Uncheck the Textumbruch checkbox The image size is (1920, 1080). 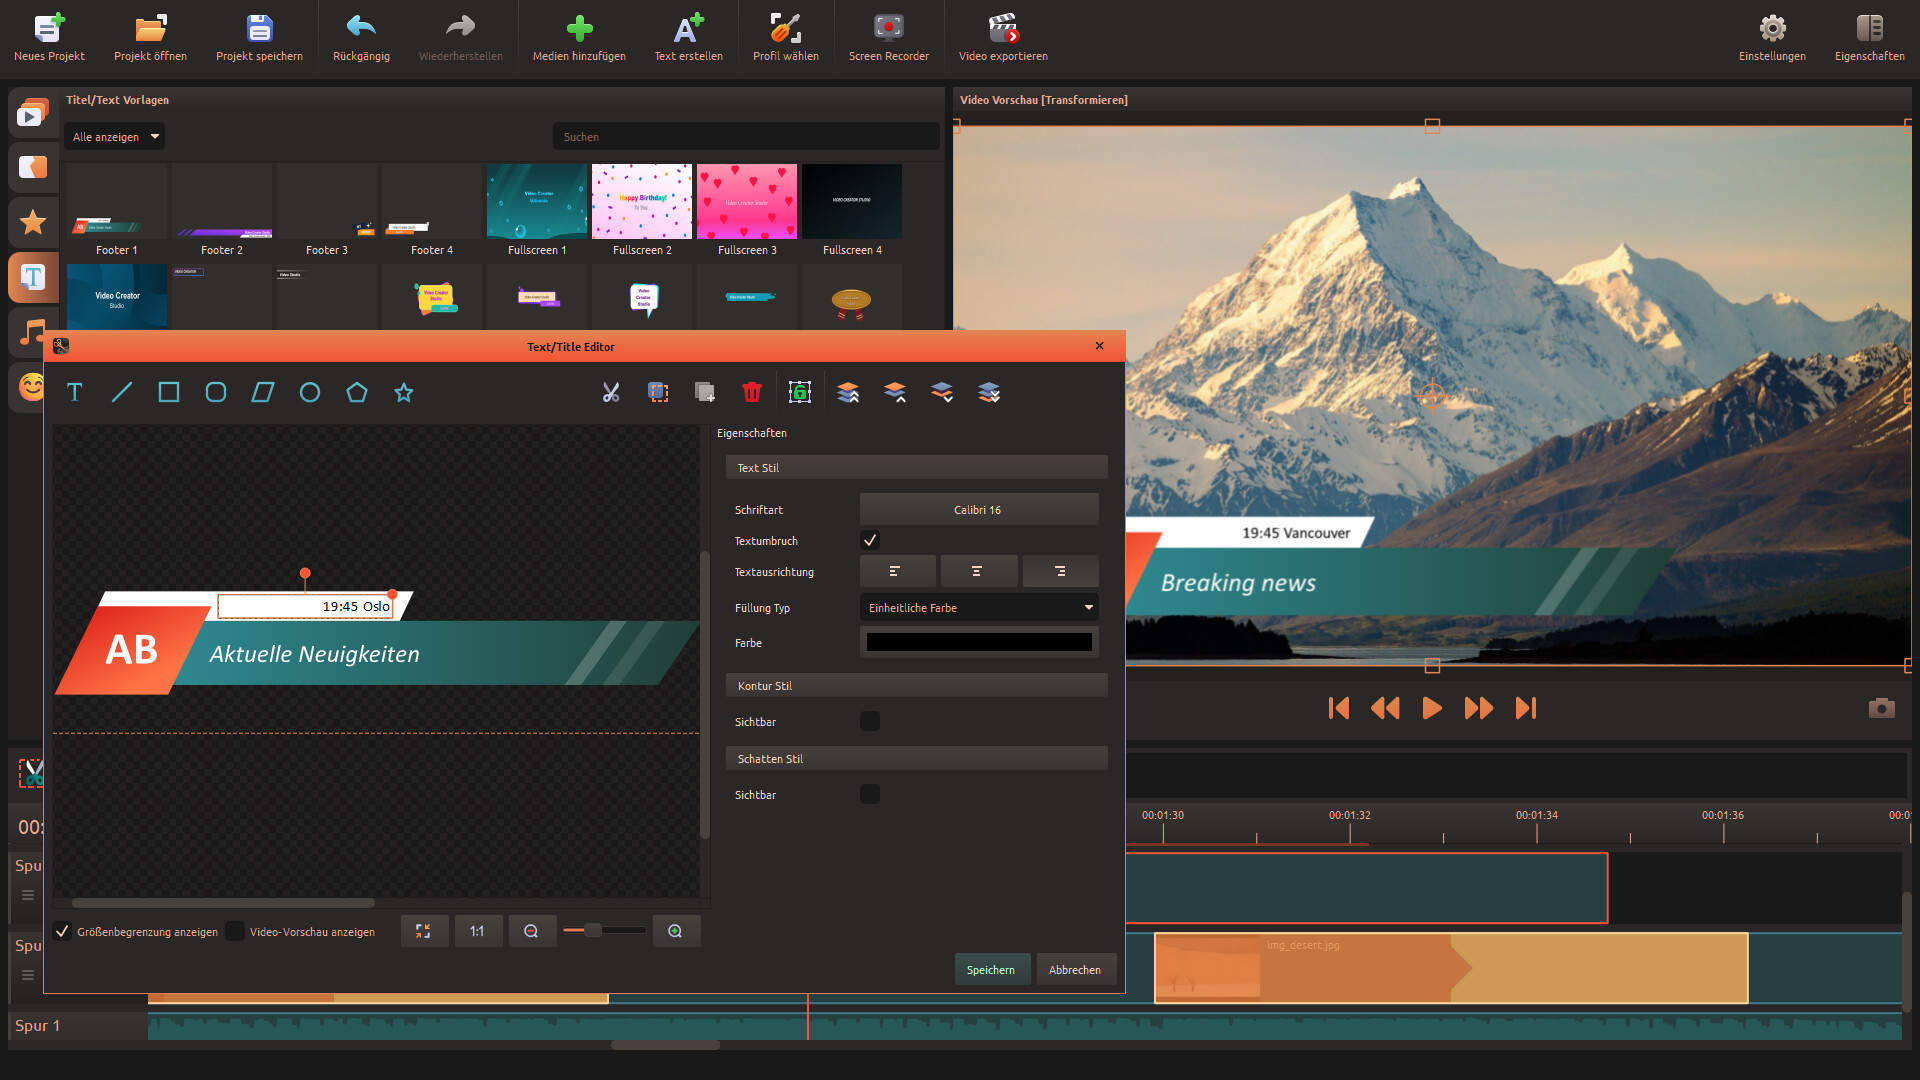point(870,540)
